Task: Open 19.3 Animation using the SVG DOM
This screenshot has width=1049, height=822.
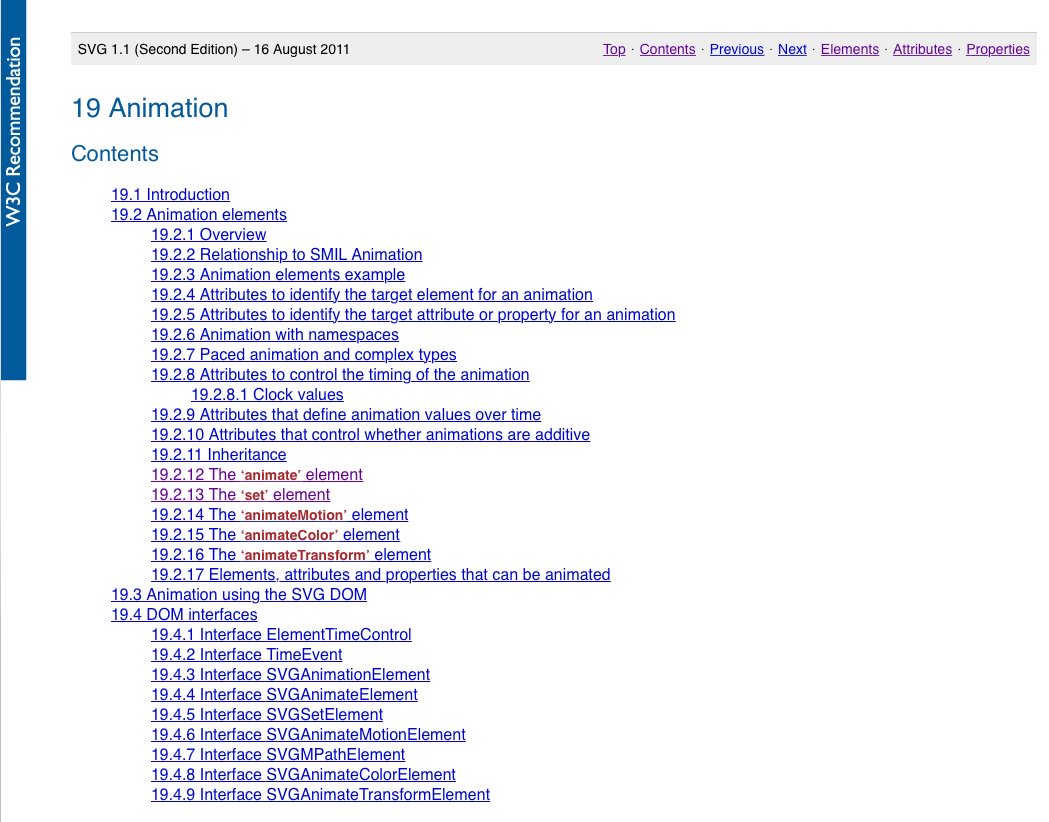Action: click(x=239, y=595)
